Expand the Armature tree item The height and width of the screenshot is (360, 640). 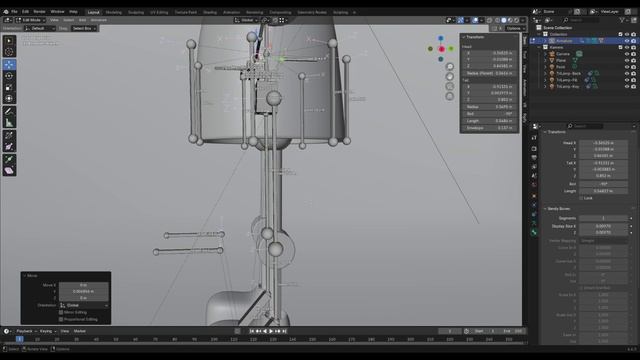point(545,41)
